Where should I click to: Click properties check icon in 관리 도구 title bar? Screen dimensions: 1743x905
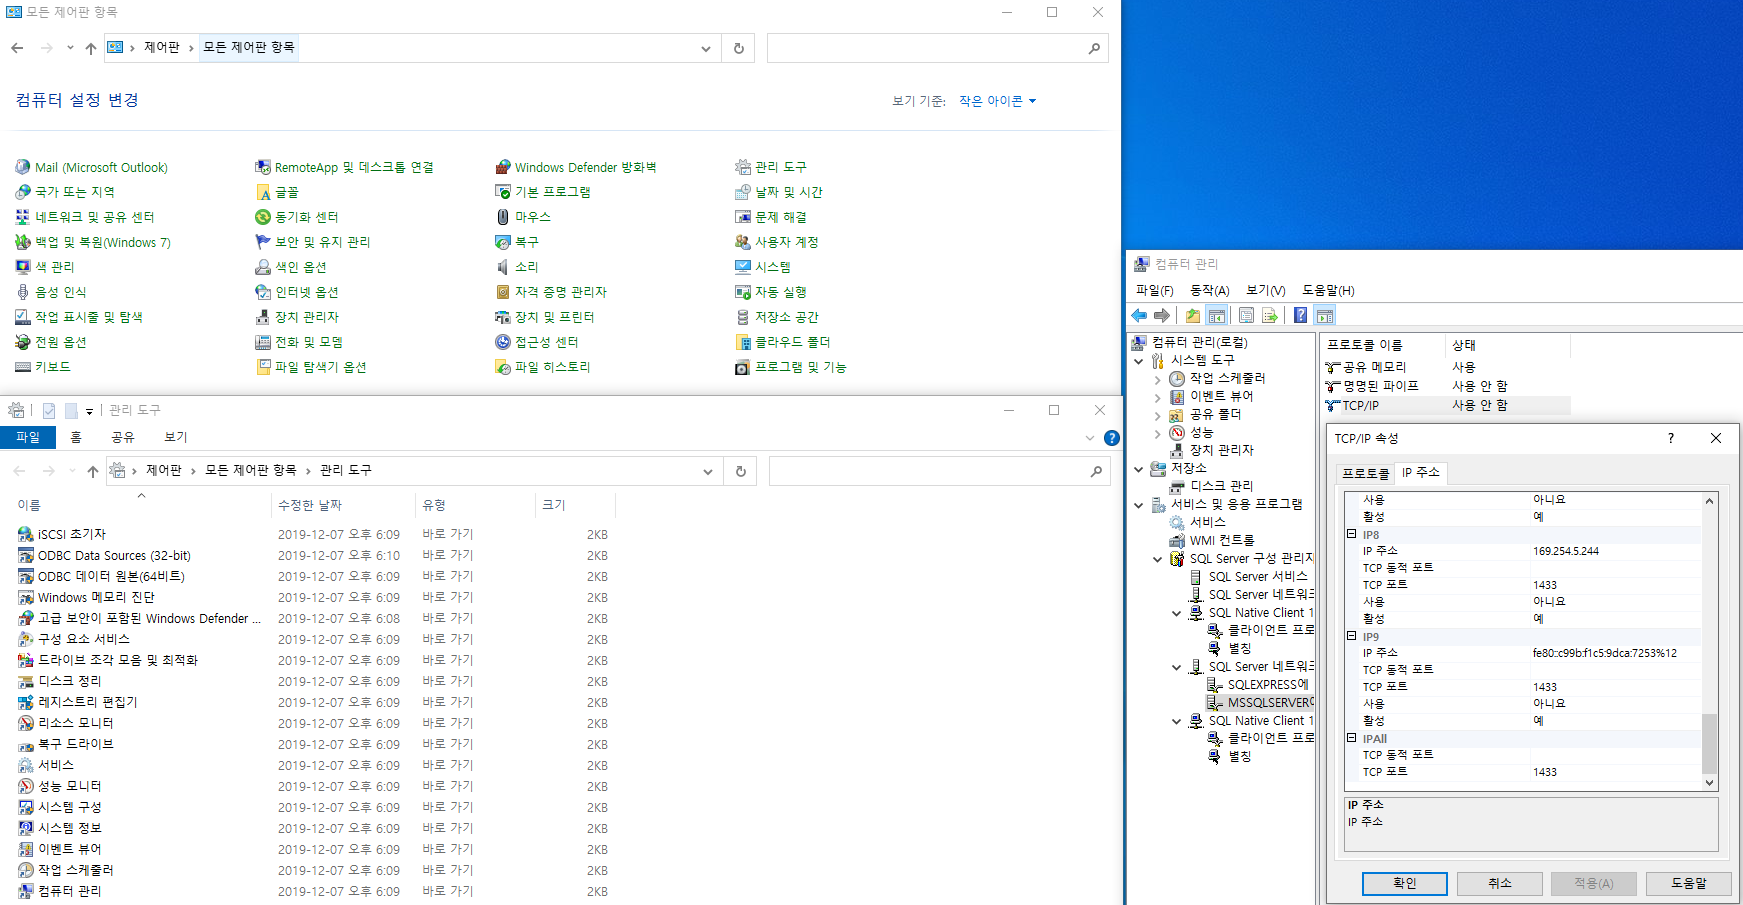(49, 410)
